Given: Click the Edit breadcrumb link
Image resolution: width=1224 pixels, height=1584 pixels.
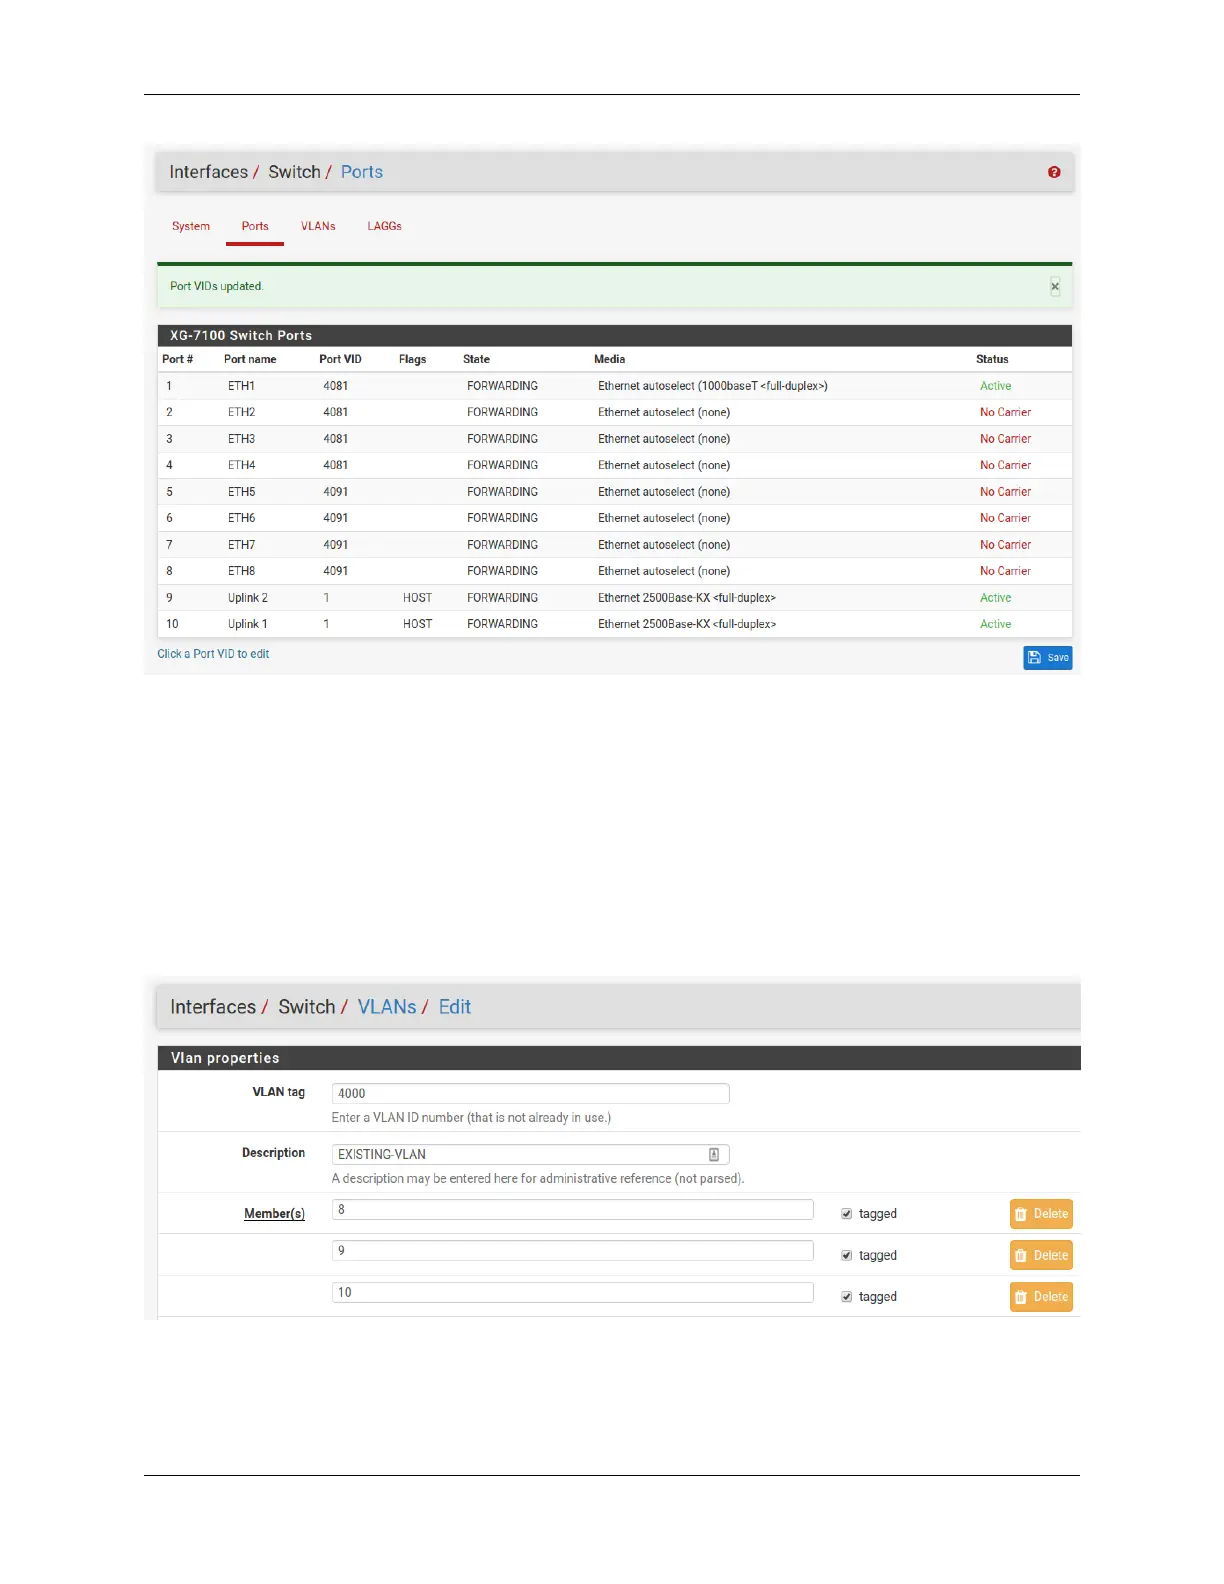Looking at the screenshot, I should [455, 1007].
